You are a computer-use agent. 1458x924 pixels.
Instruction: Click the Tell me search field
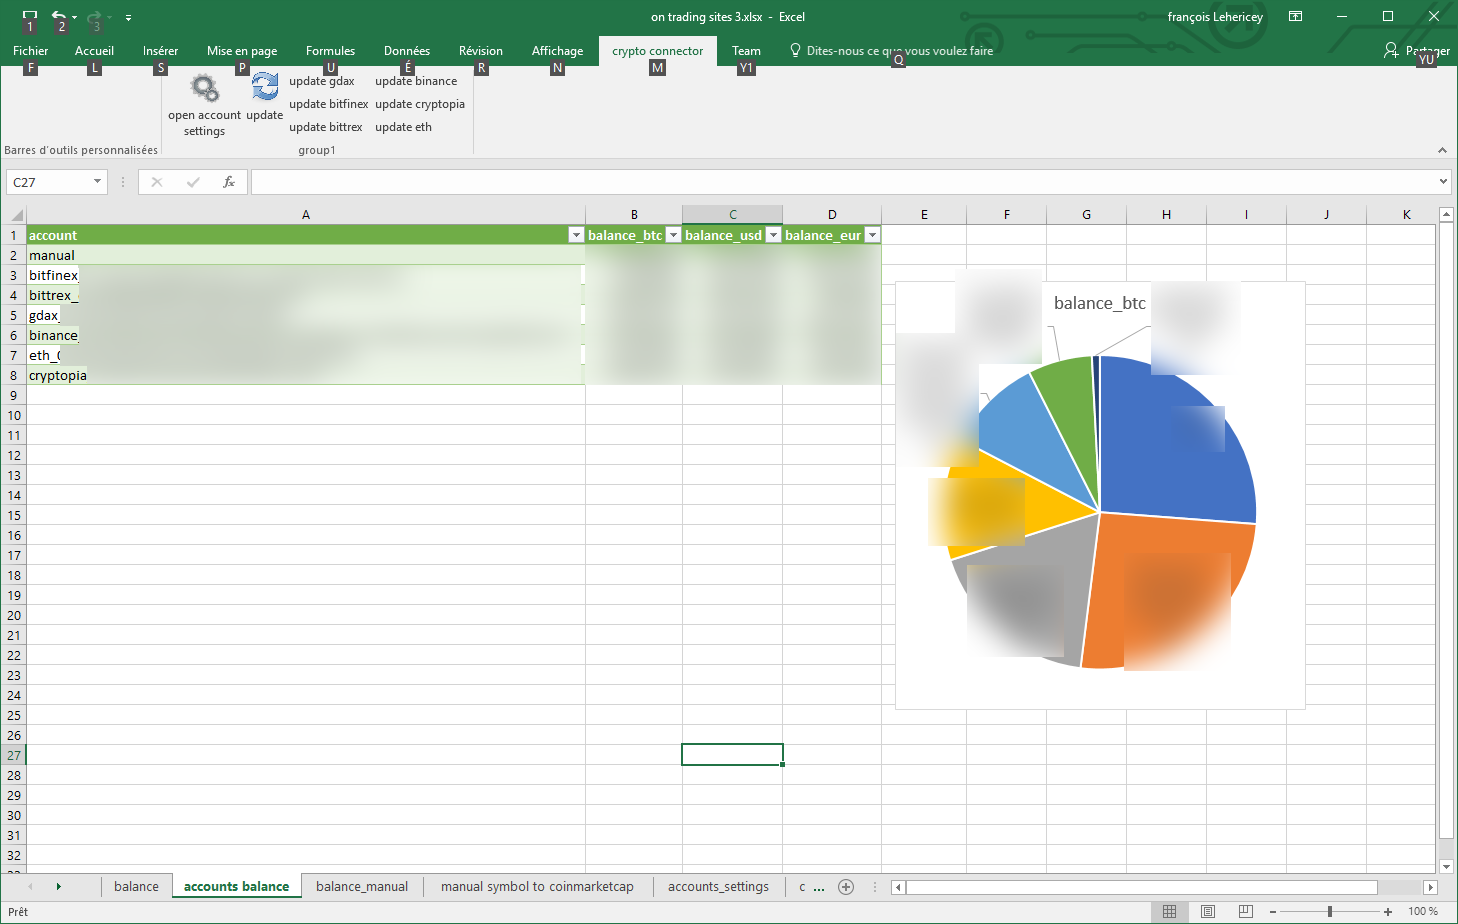tap(900, 51)
